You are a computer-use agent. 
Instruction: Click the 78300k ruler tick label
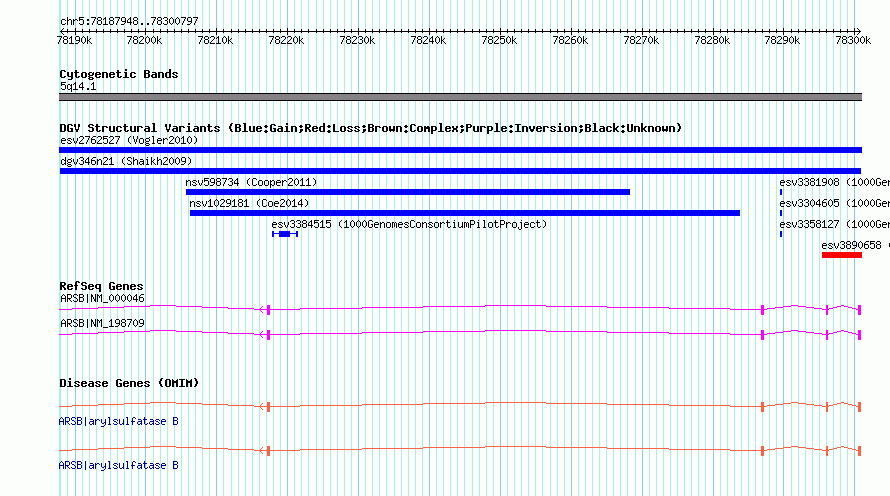853,40
